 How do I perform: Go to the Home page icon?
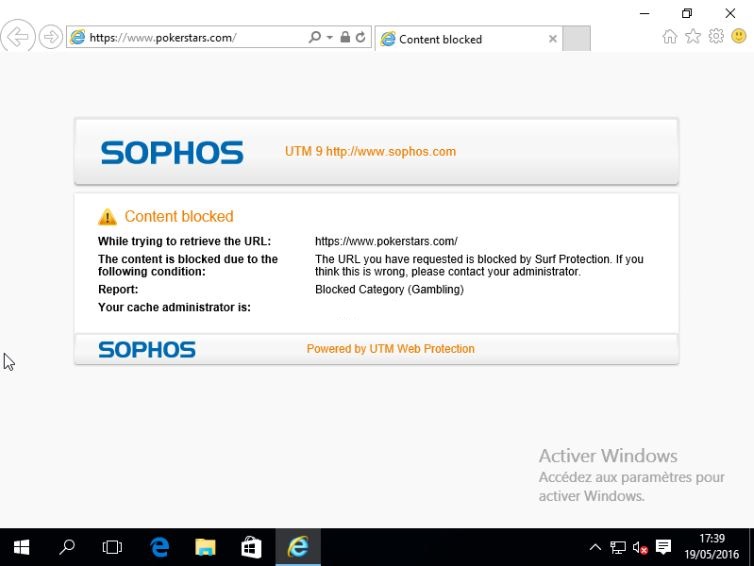pos(670,36)
